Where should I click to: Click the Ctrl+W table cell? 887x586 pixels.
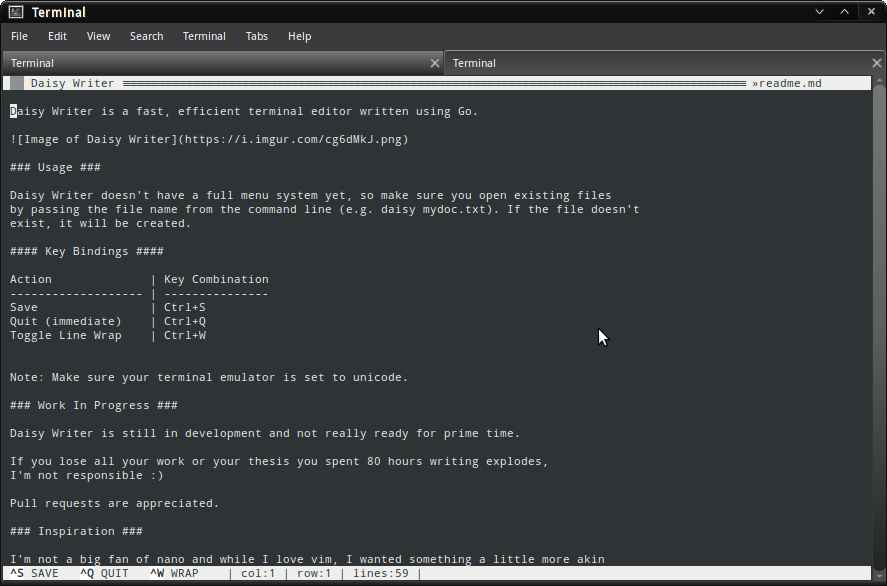click(185, 335)
